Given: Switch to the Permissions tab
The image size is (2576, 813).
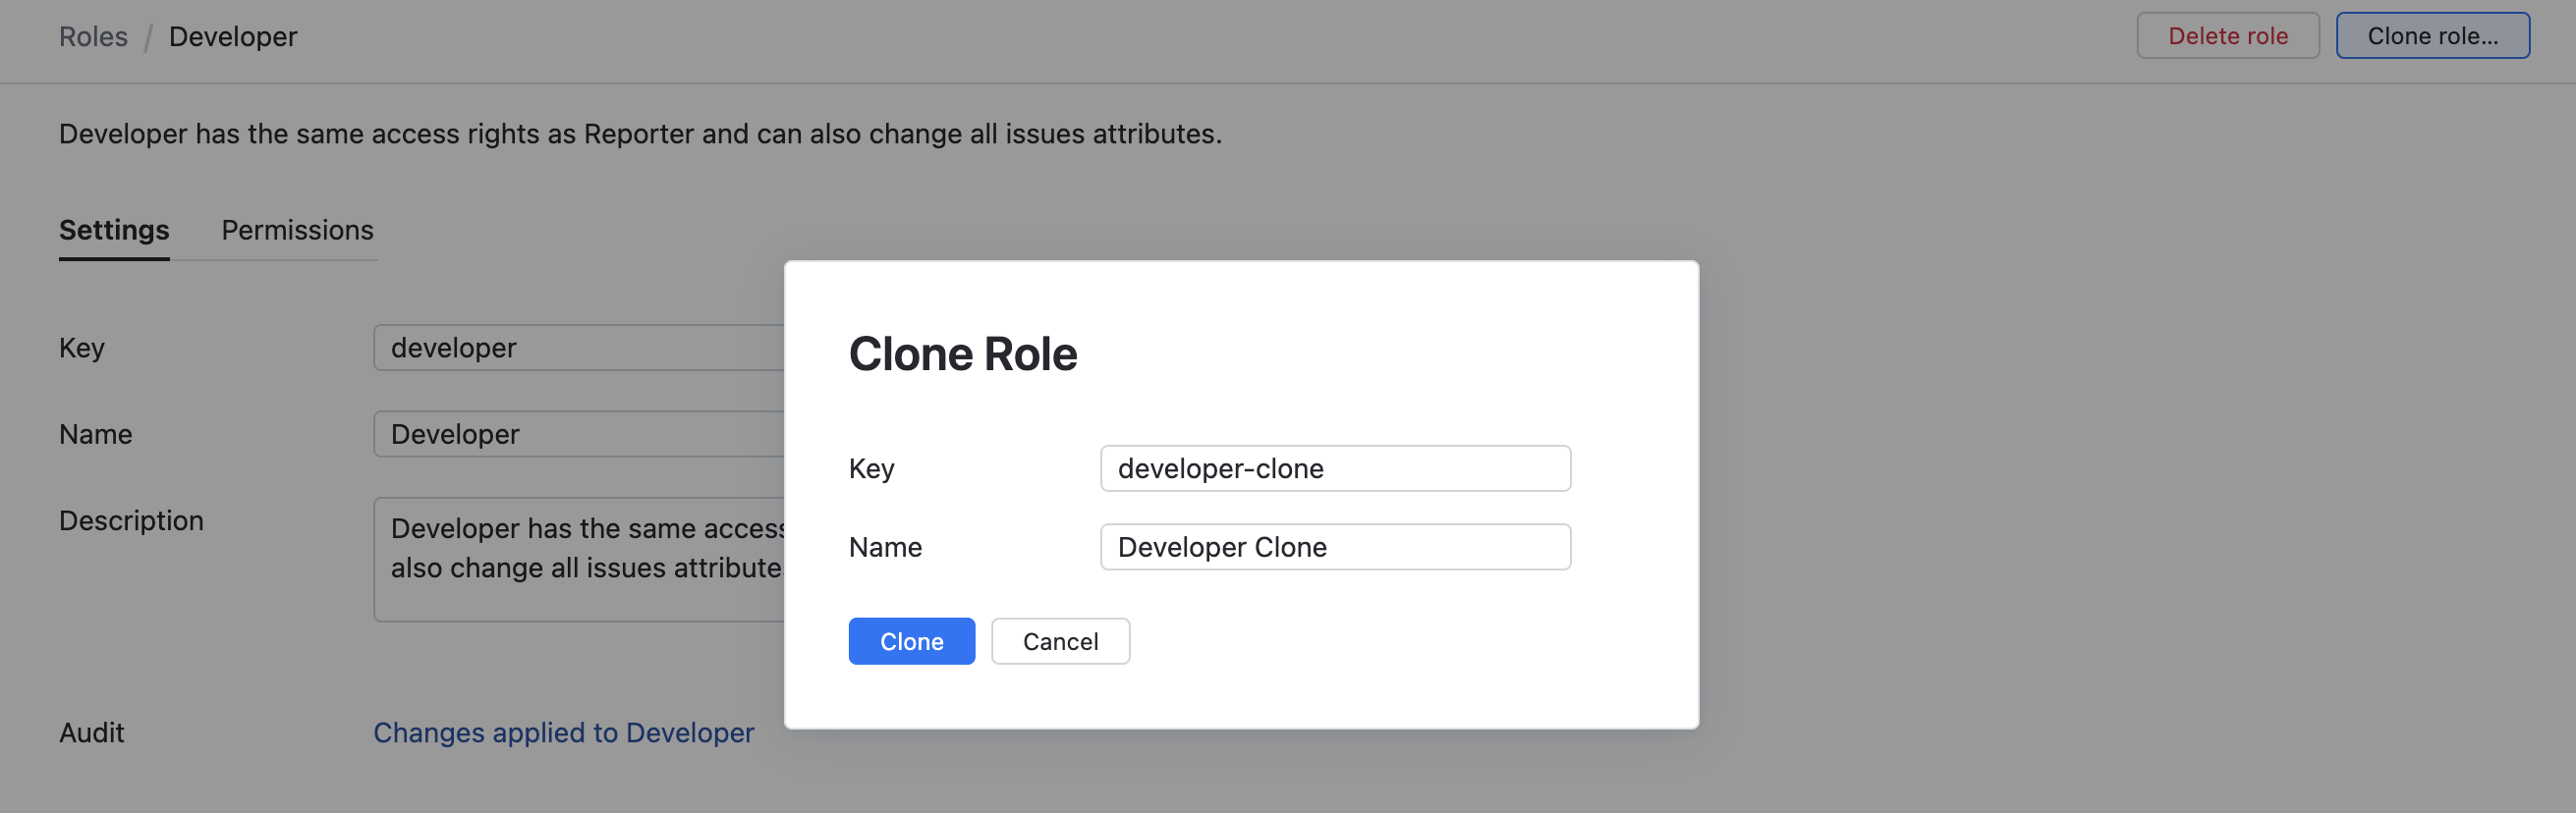Looking at the screenshot, I should pyautogui.click(x=297, y=230).
